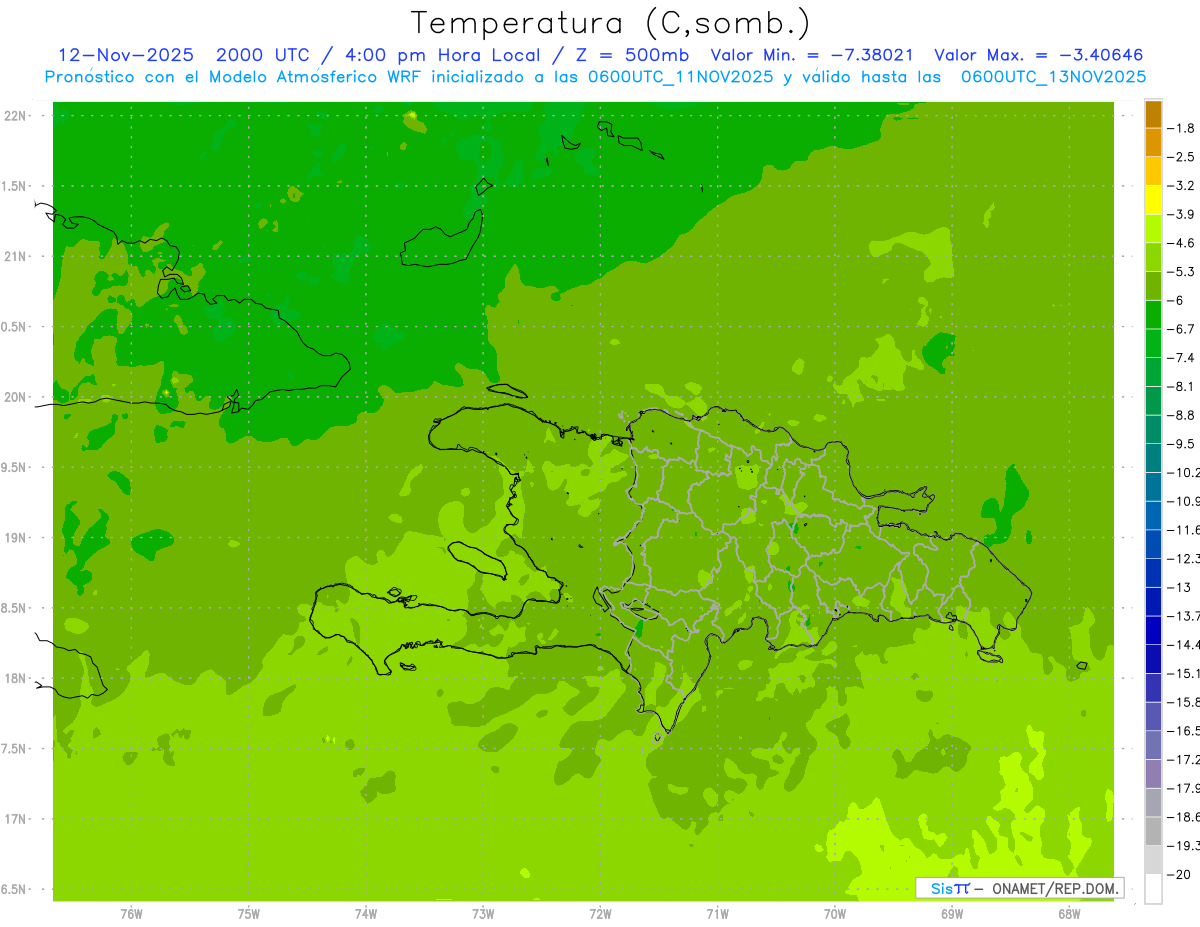Pick the orange swatch between -1.8 and -2.5
This screenshot has height=927, width=1200.
1153,143
